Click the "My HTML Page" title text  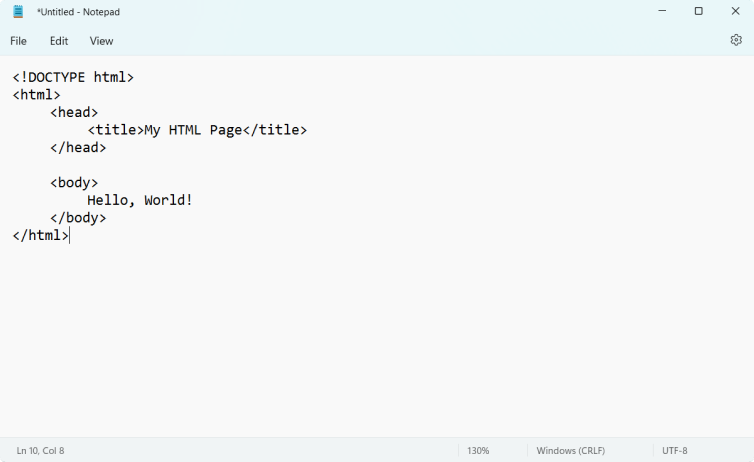pyautogui.click(x=193, y=130)
